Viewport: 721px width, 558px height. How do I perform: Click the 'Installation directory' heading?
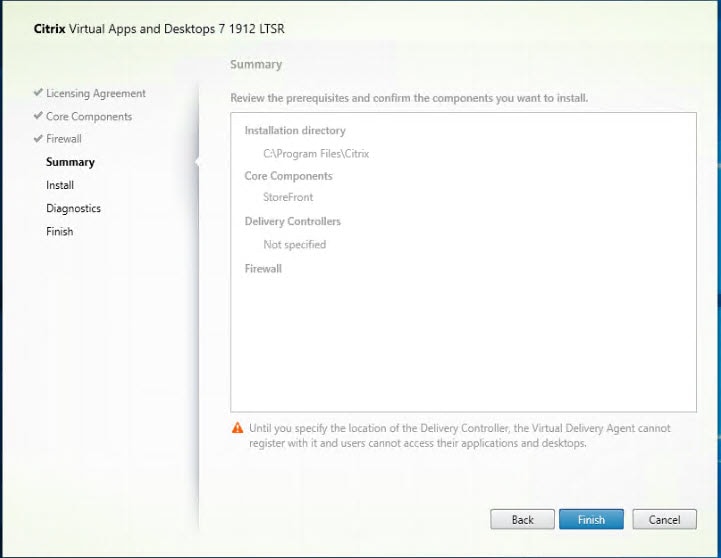pyautogui.click(x=295, y=131)
